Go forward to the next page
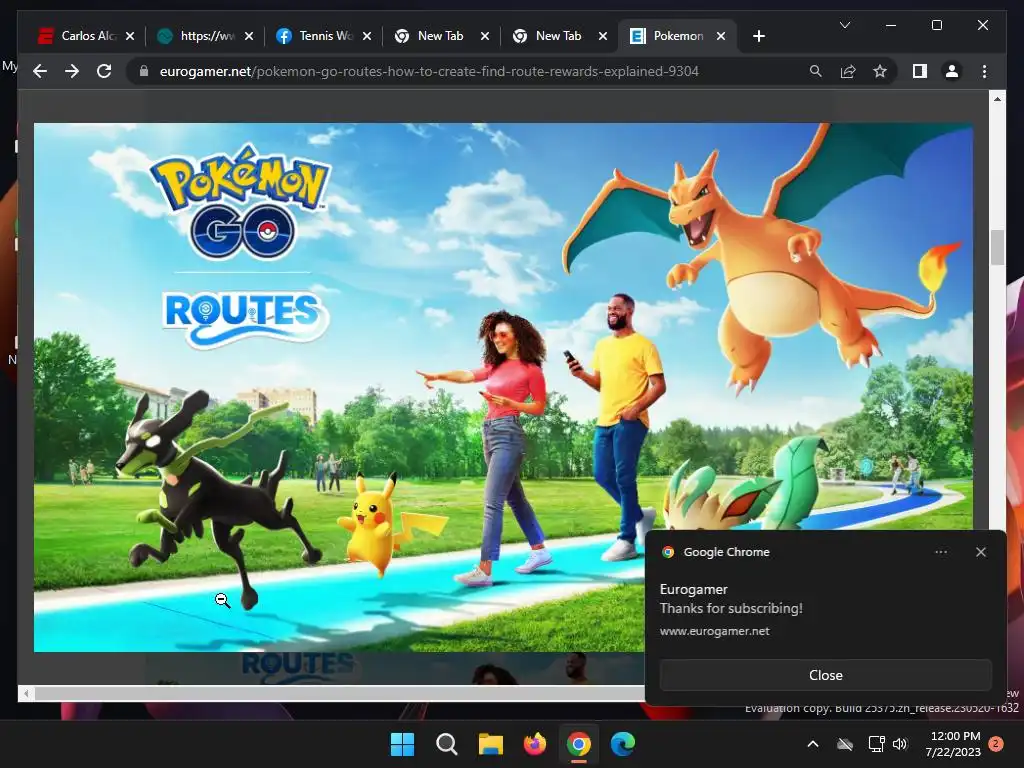This screenshot has height=768, width=1024. [x=72, y=71]
